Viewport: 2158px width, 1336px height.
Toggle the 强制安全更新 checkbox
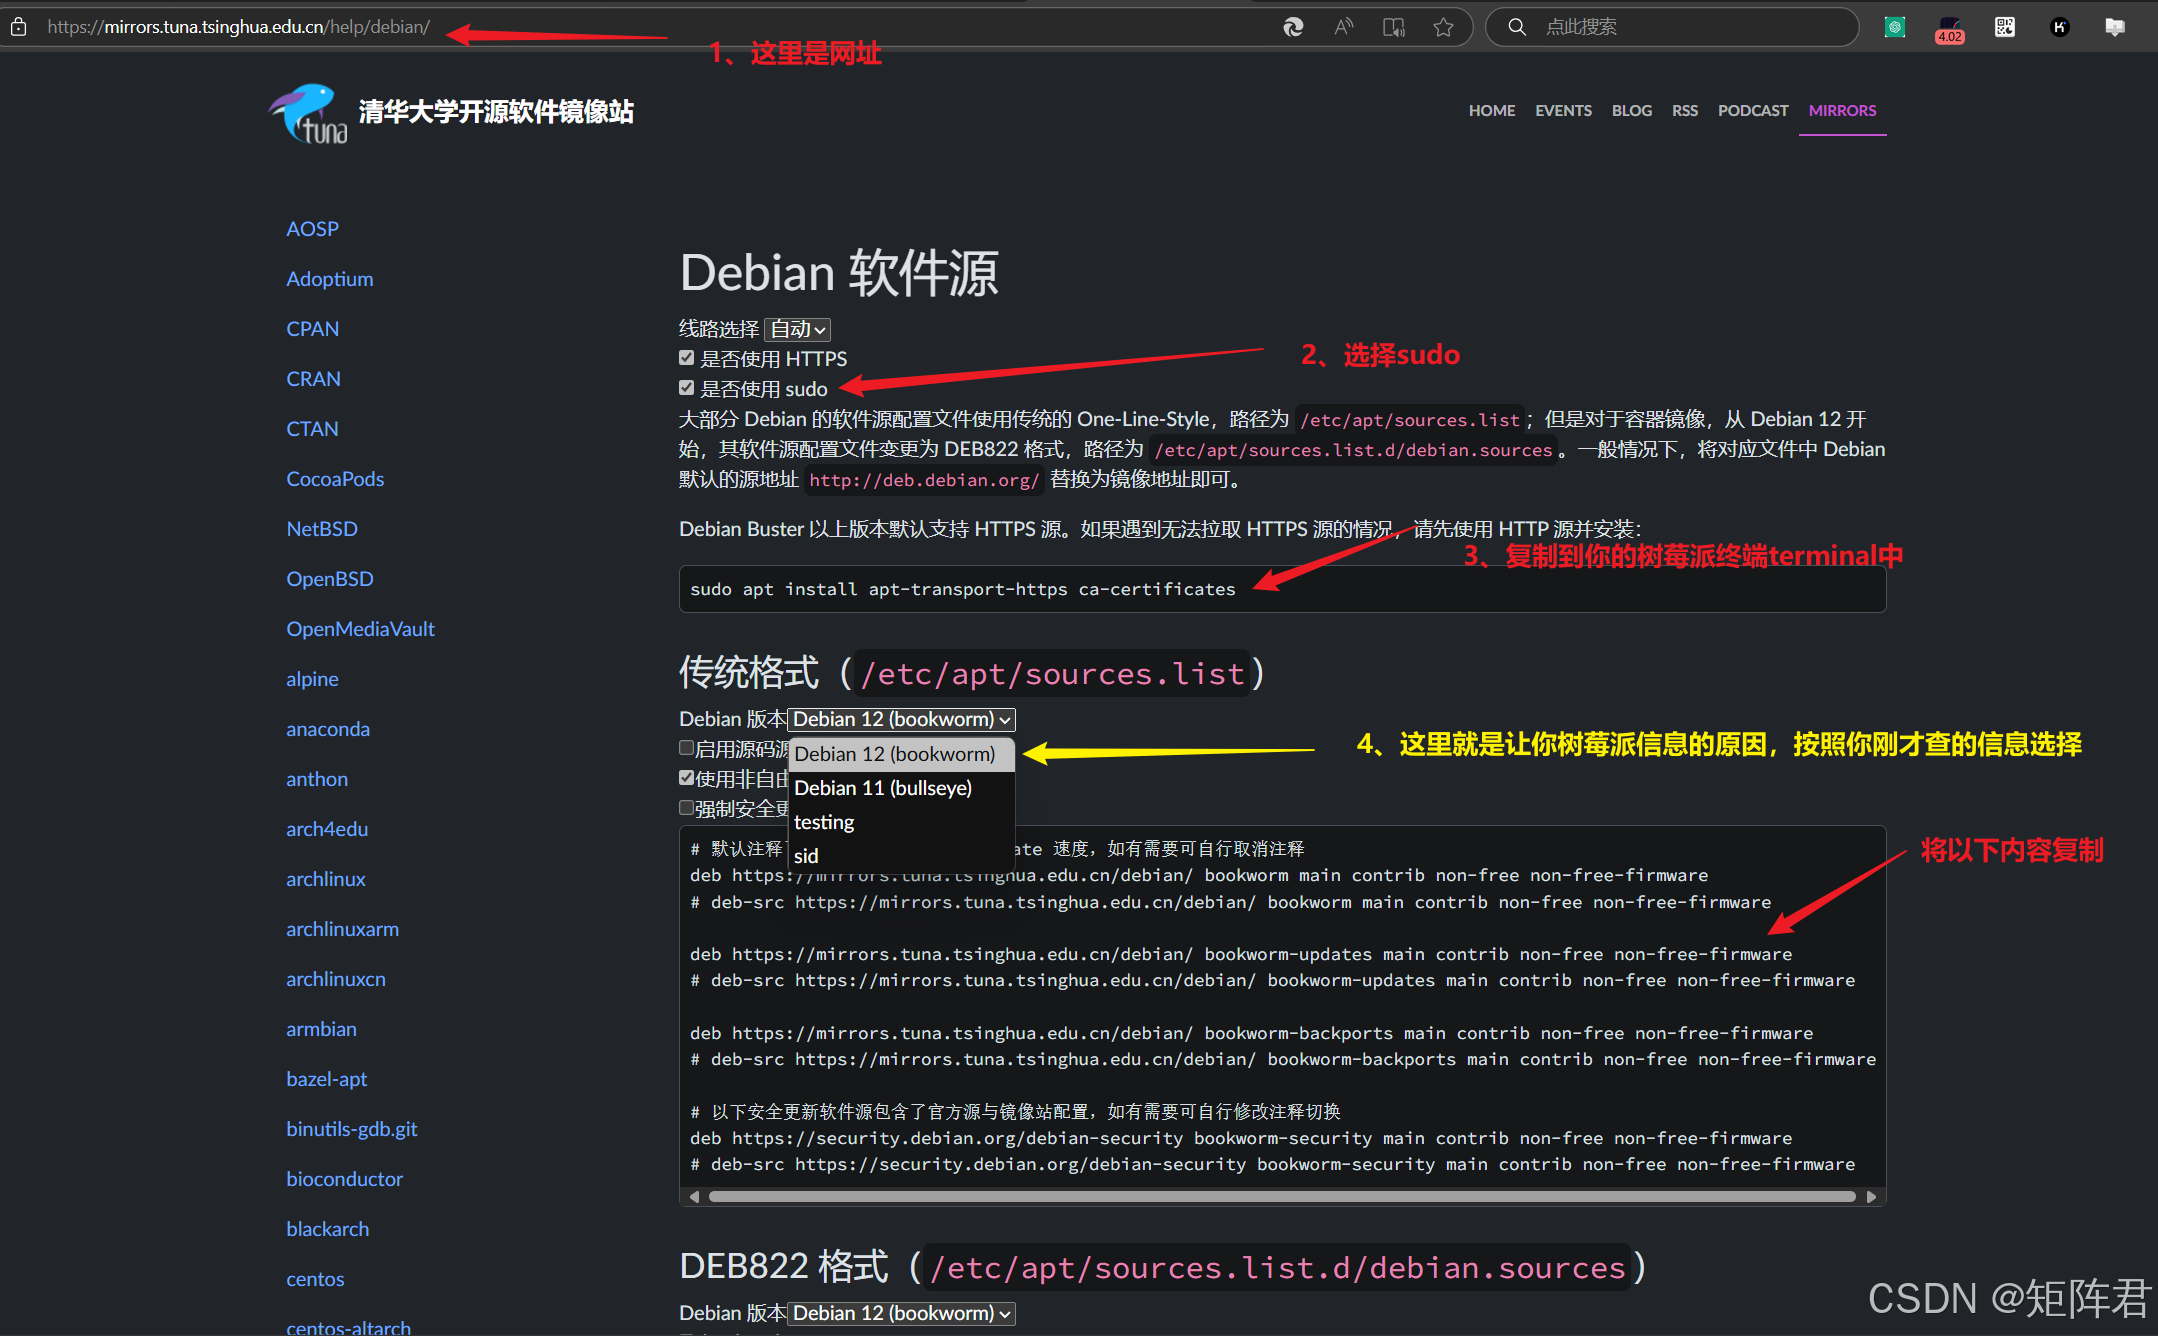tap(686, 807)
